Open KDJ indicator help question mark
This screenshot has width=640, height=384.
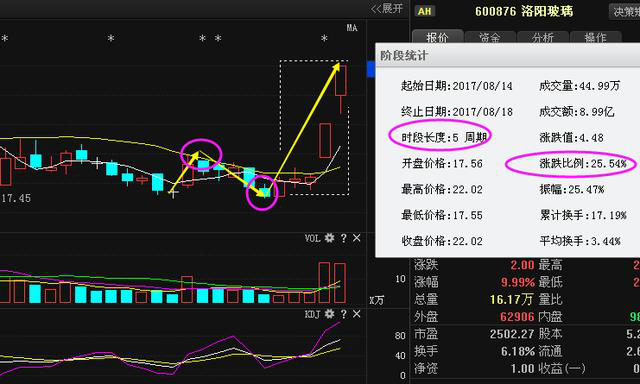click(x=344, y=314)
